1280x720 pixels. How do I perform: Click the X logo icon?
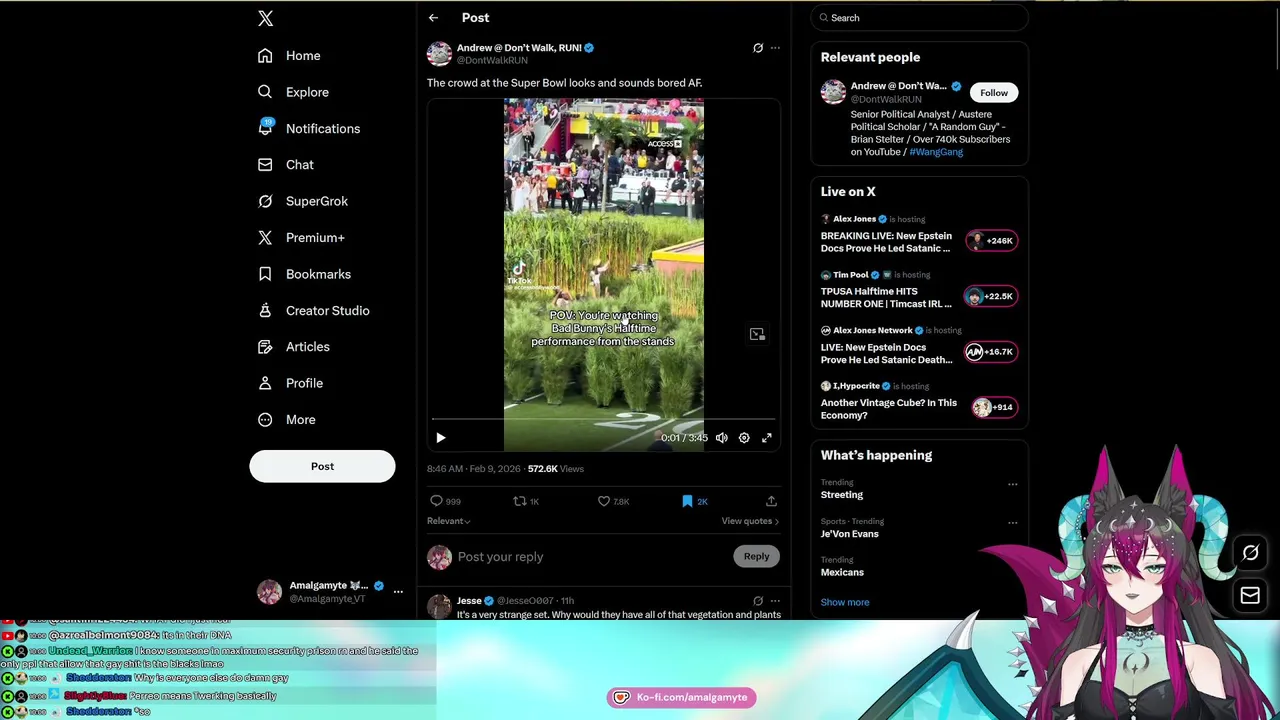tap(265, 18)
